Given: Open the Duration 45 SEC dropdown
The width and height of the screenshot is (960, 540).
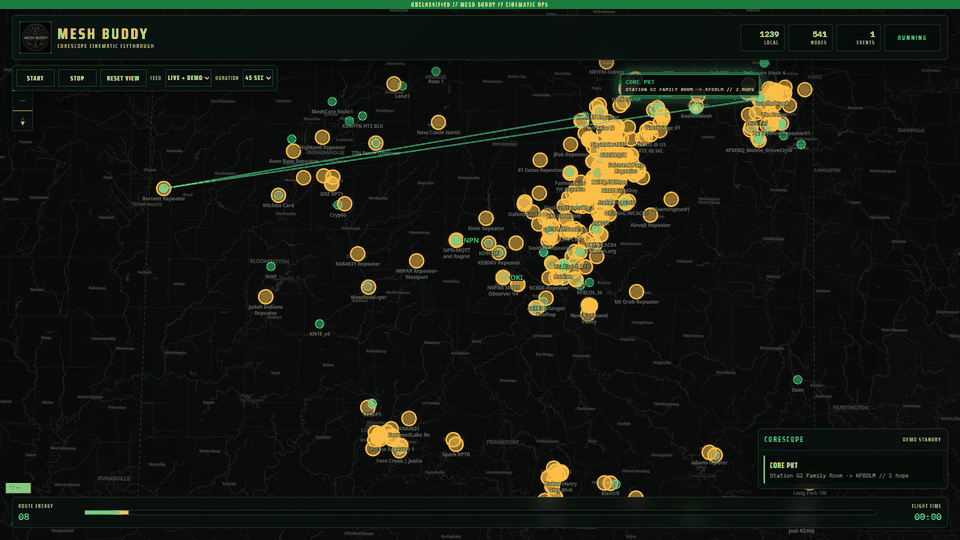Looking at the screenshot, I should (257, 78).
